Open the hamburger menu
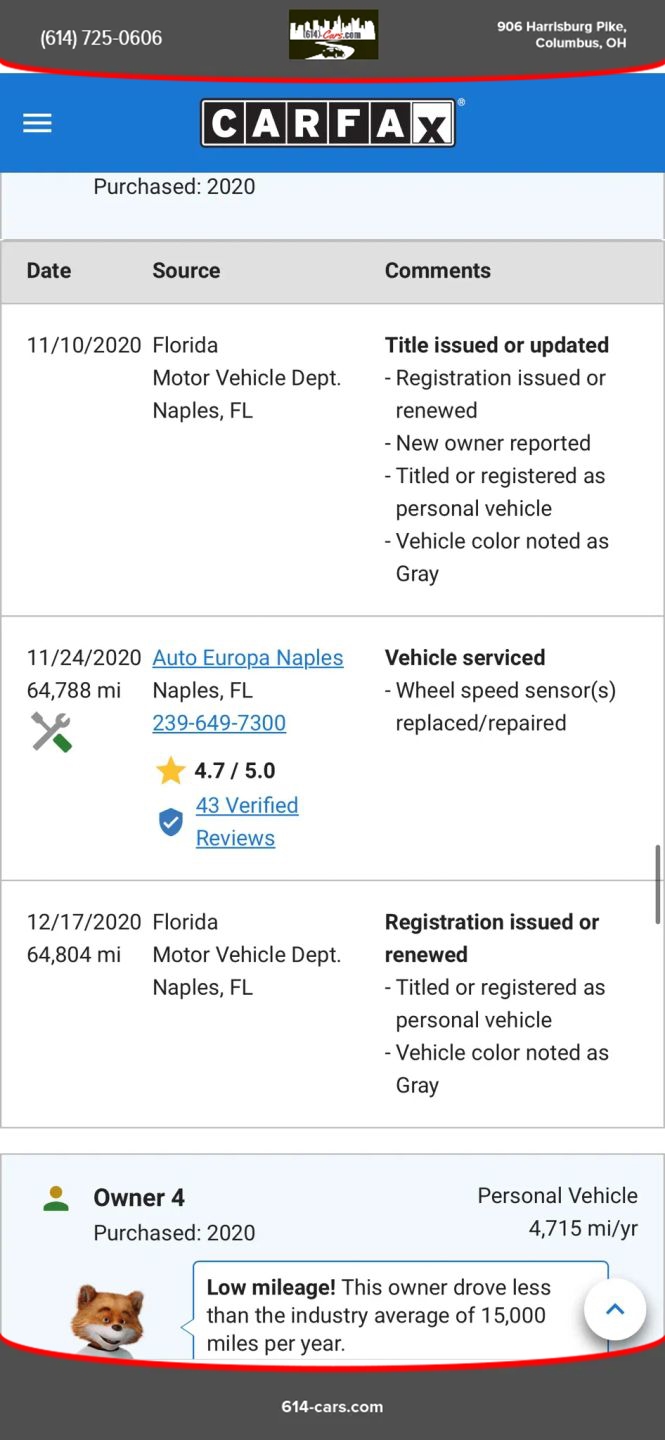Viewport: 665px width, 1440px height. pyautogui.click(x=37, y=123)
